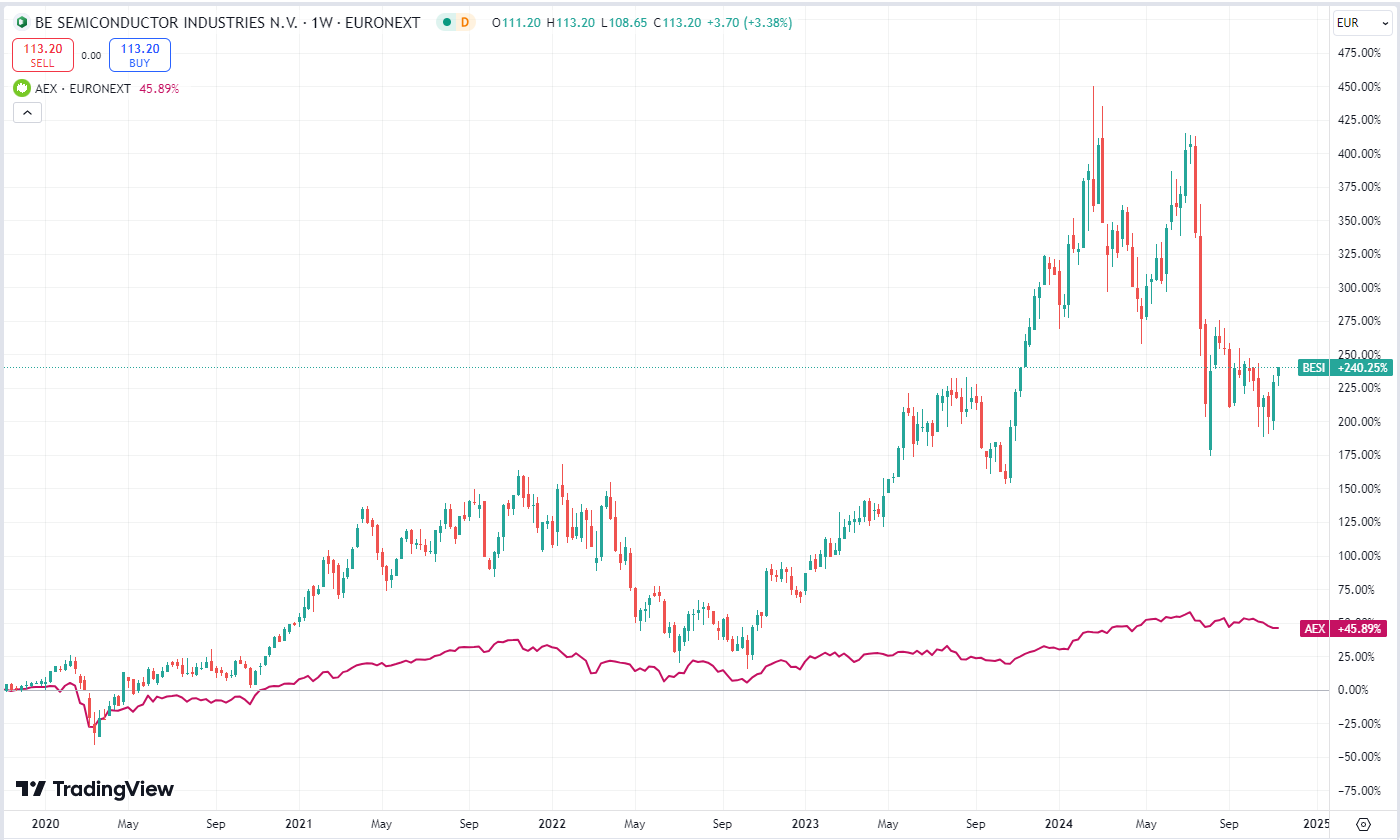Click the 2023 time axis label
The width and height of the screenshot is (1400, 840).
806,824
